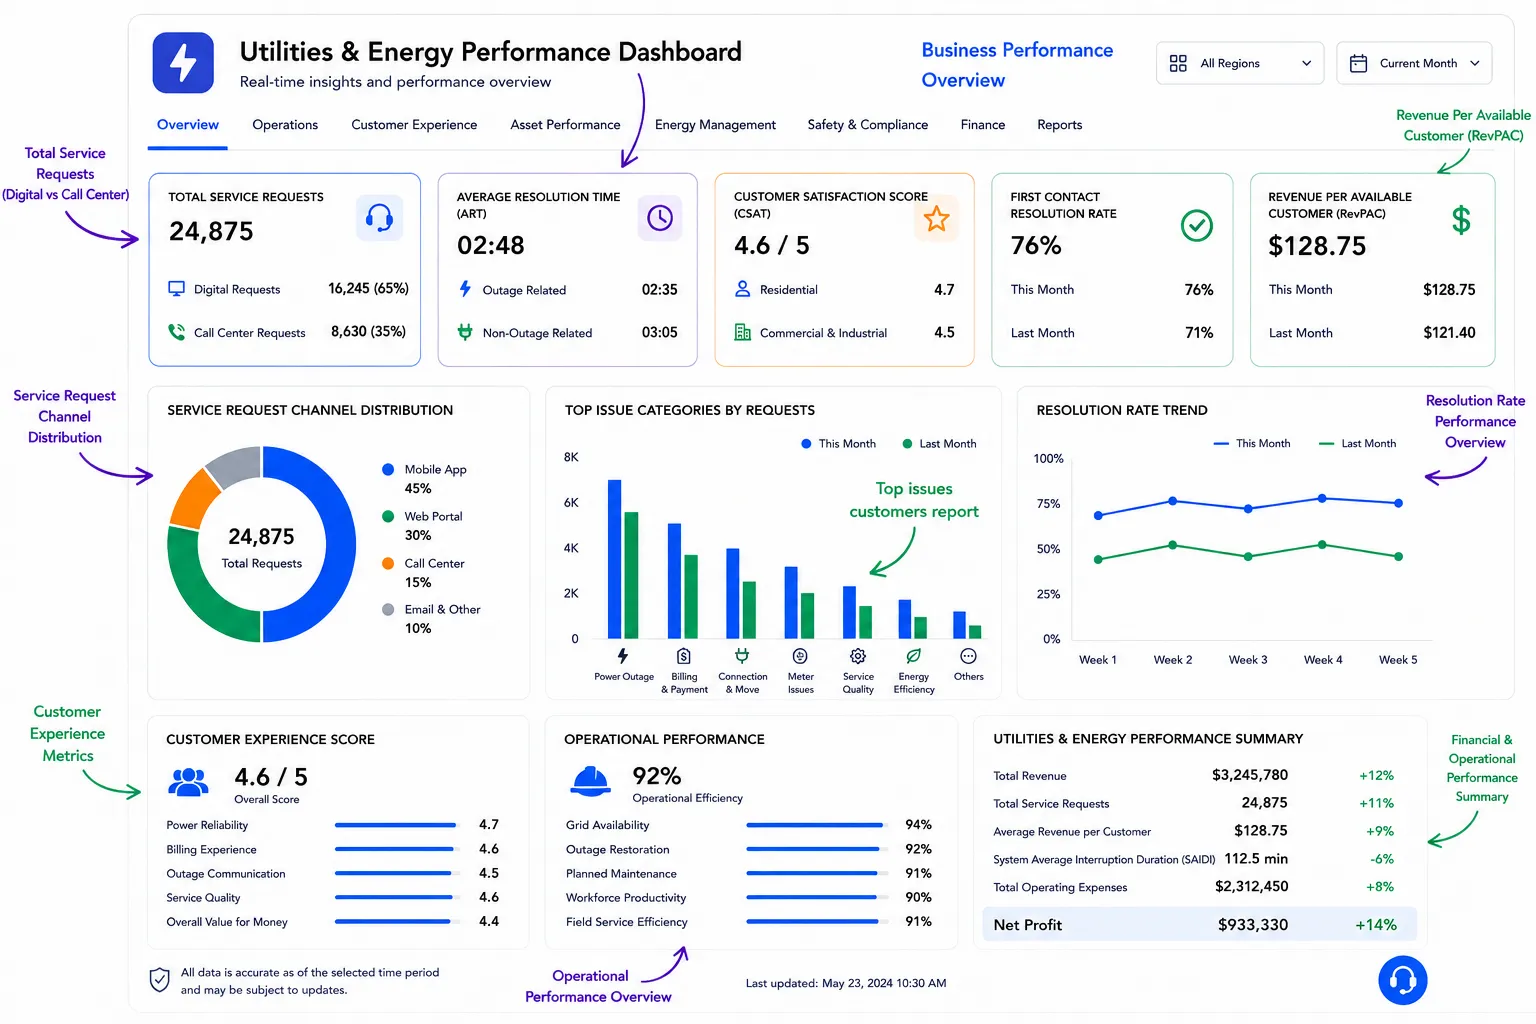Toggle This Month legend in Top Issue Categories
This screenshot has width=1536, height=1024.
click(838, 444)
